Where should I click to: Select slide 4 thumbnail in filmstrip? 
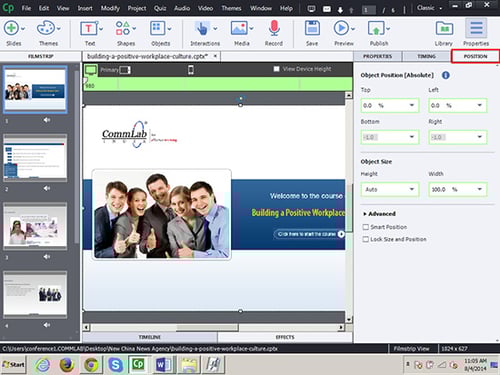tap(35, 294)
